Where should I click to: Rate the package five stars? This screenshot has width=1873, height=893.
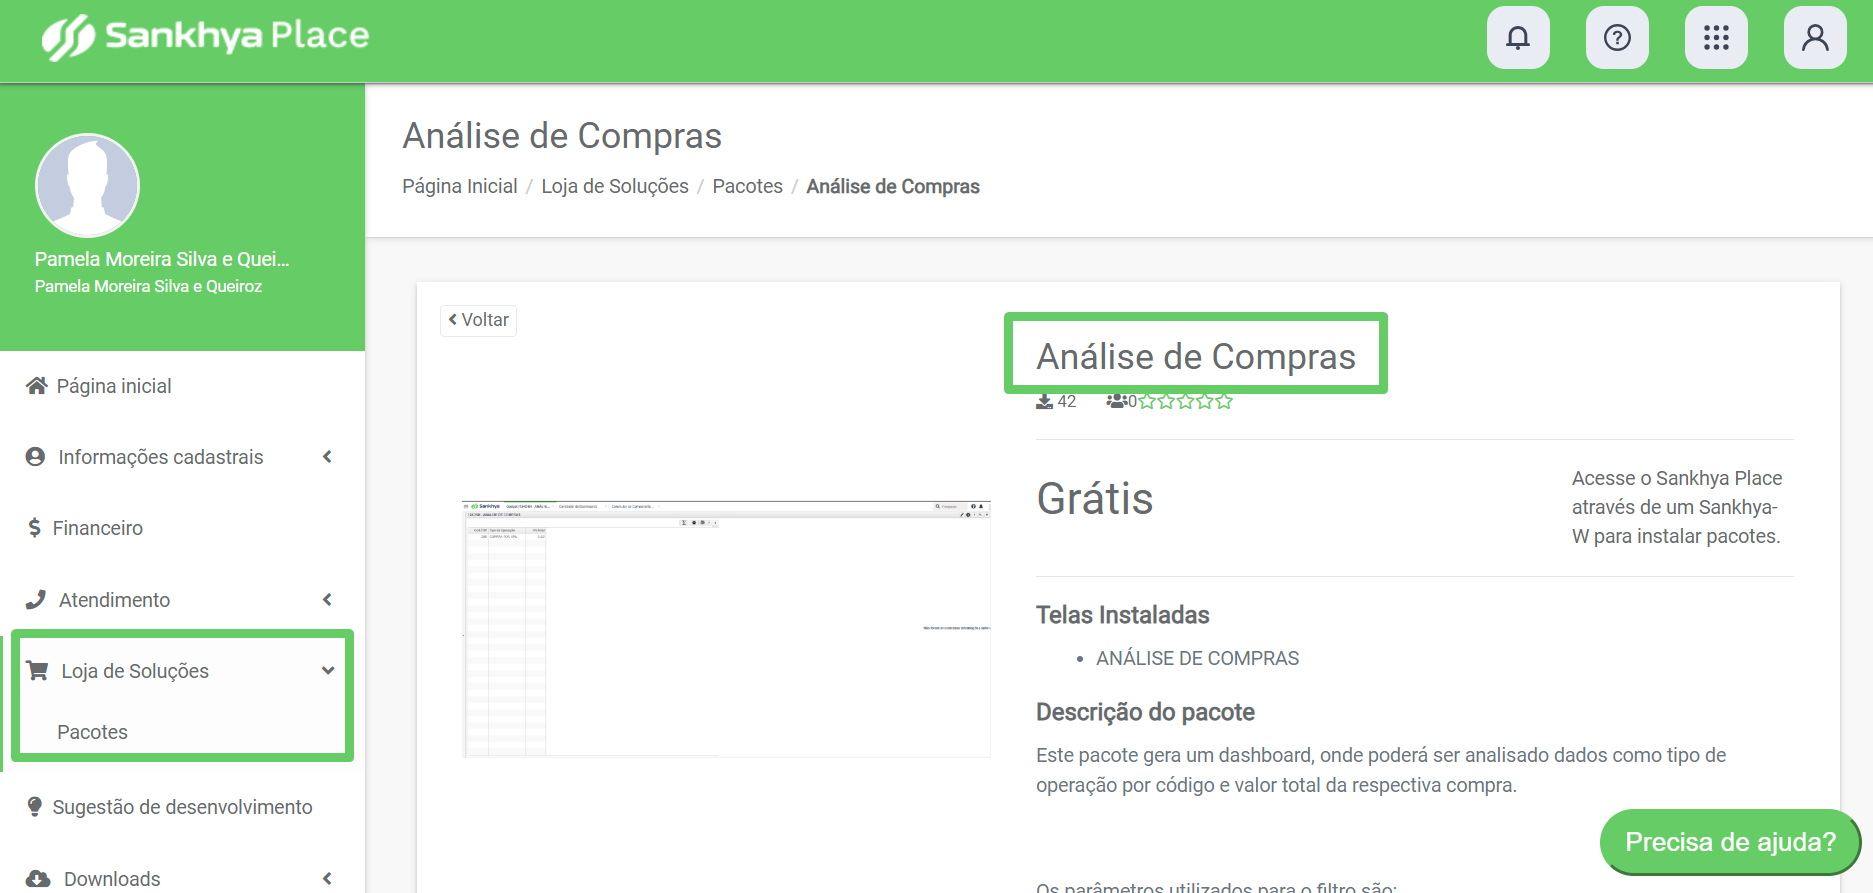(1224, 401)
